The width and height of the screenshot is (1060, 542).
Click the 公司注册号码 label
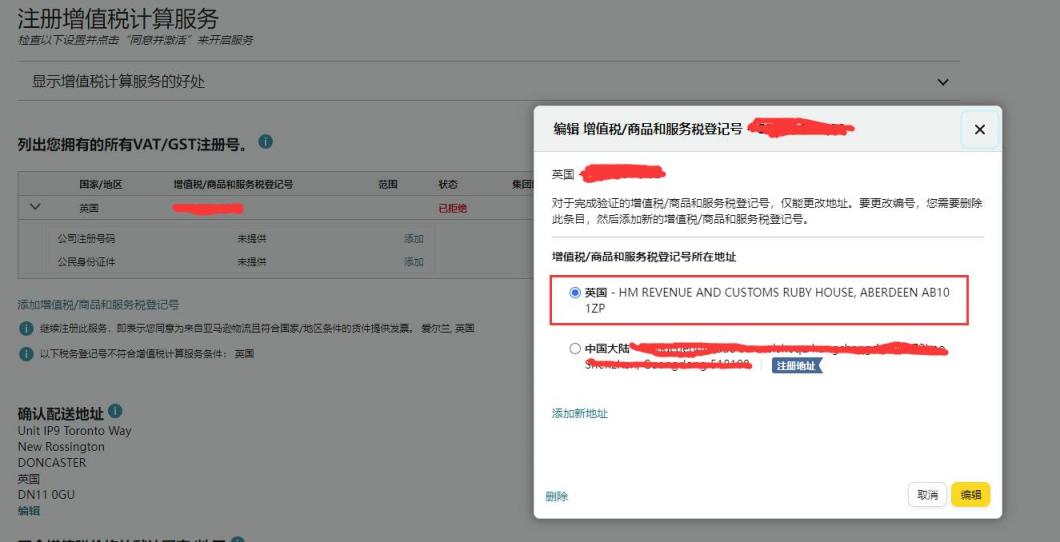[x=87, y=239]
